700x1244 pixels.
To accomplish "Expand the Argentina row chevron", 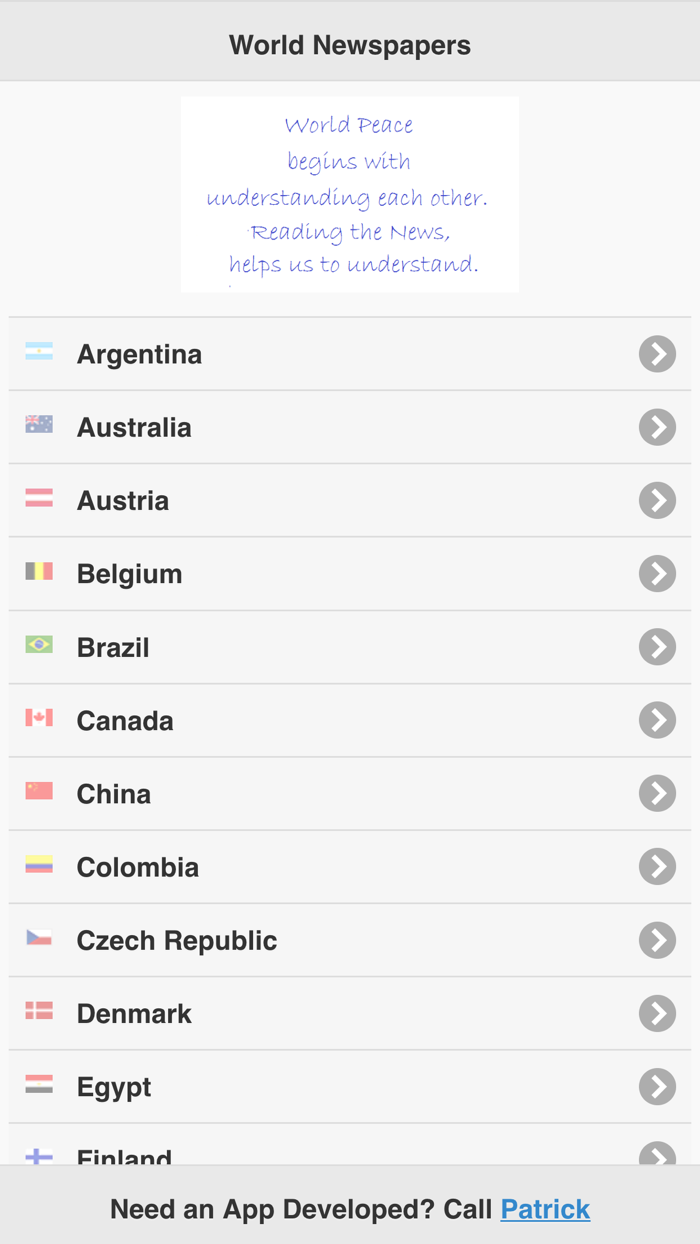I will pos(657,353).
